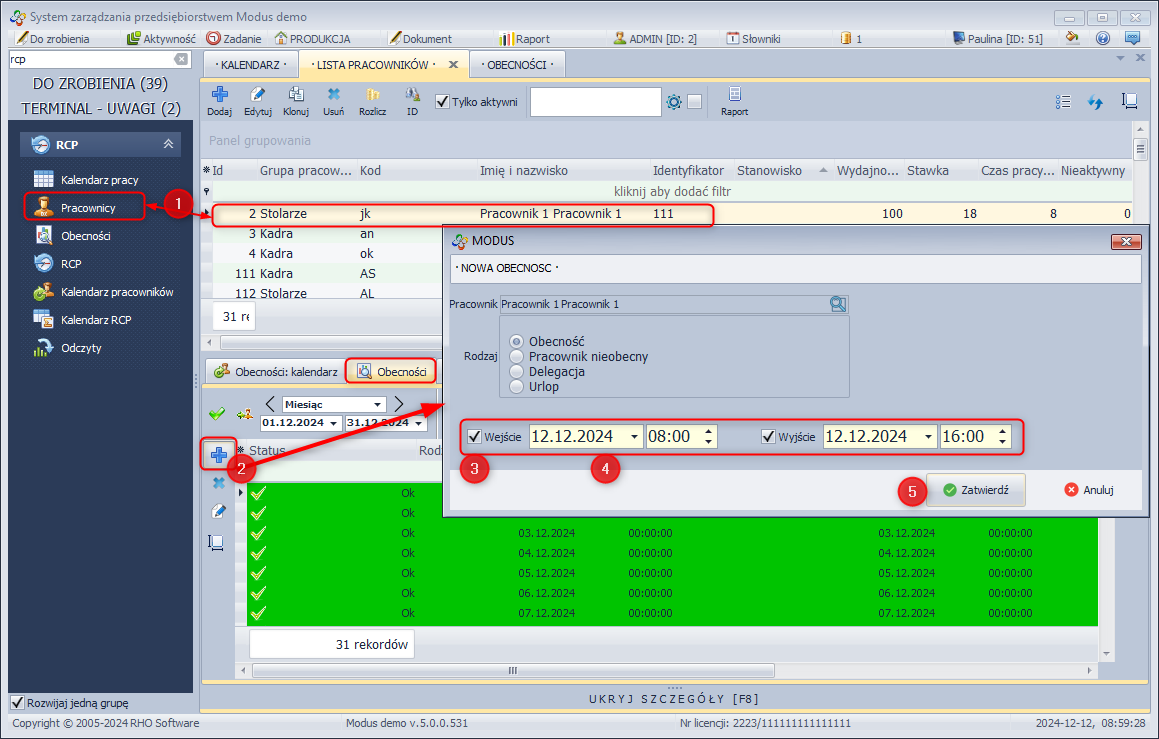Select the Urlop radio button
Image resolution: width=1159 pixels, height=739 pixels.
click(517, 386)
